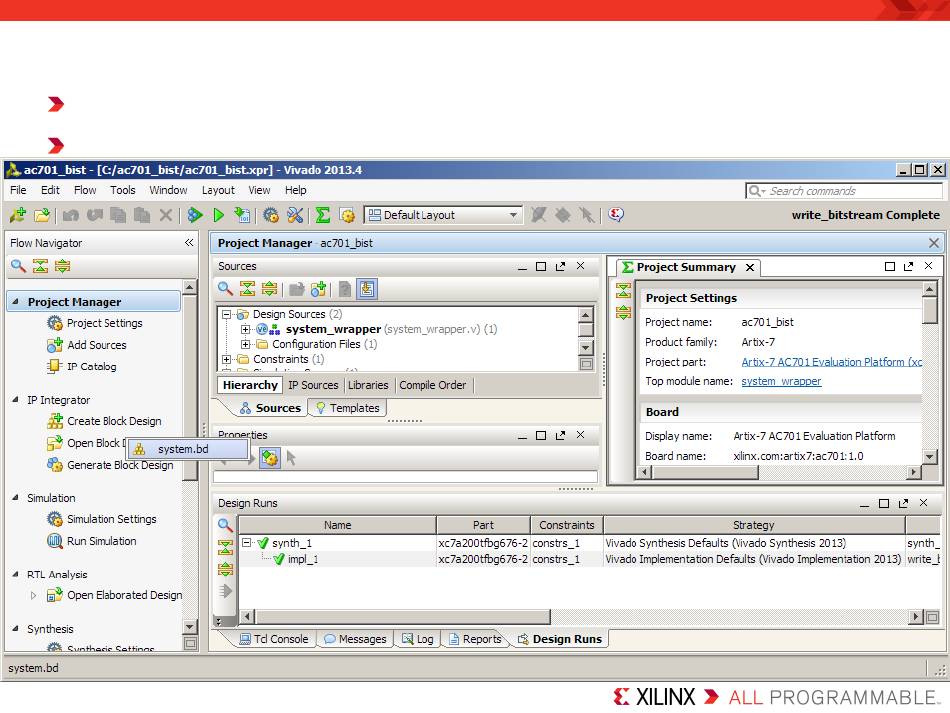The height and width of the screenshot is (713, 950).
Task: Click the wrench and screwdriver Options toolbar icon
Action: point(295,215)
